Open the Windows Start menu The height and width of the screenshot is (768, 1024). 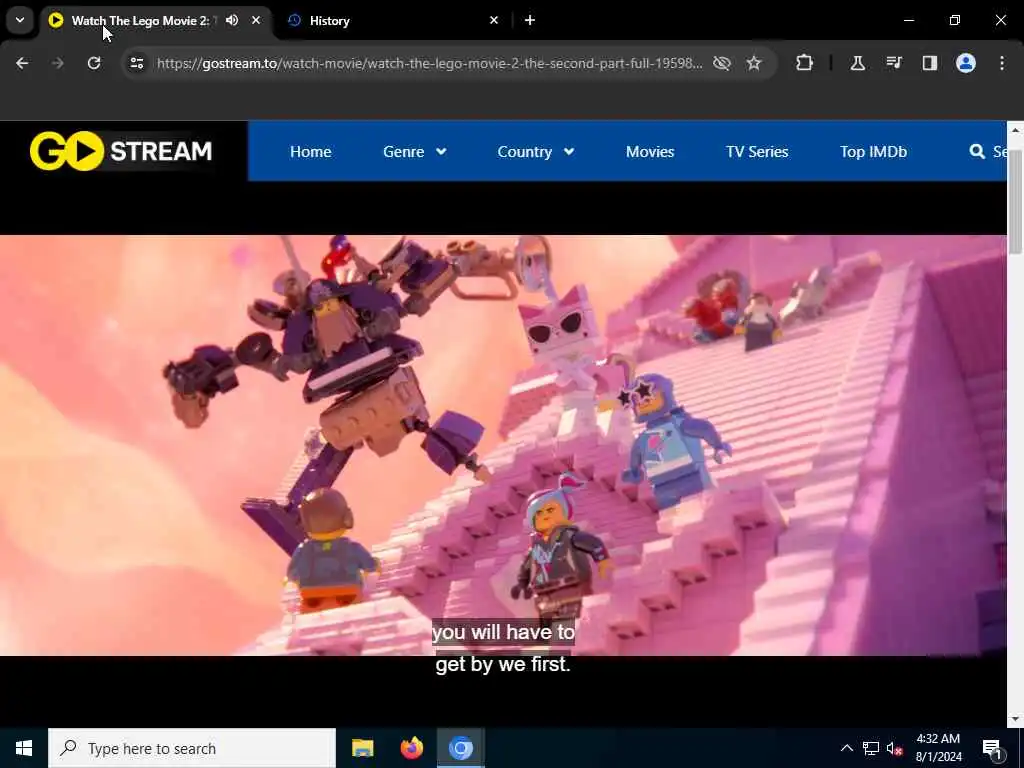24,748
